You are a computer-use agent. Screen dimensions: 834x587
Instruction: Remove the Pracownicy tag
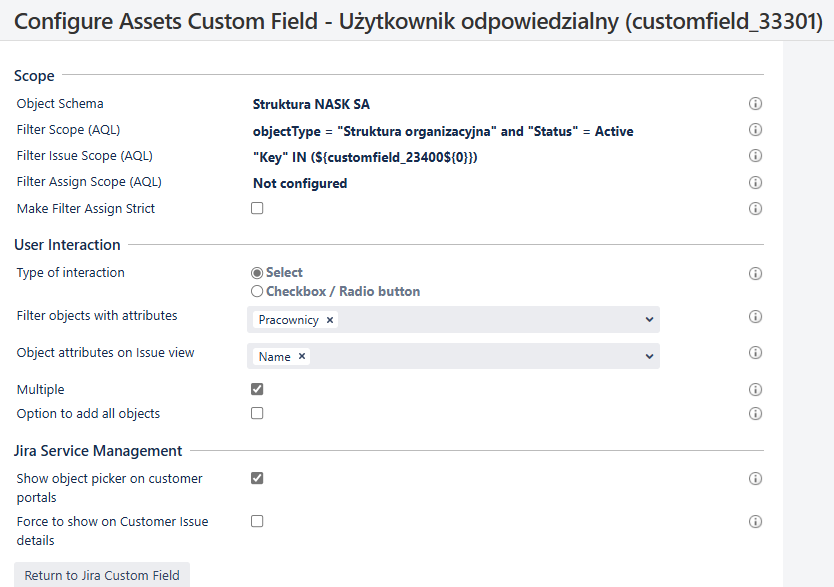pyautogui.click(x=330, y=320)
